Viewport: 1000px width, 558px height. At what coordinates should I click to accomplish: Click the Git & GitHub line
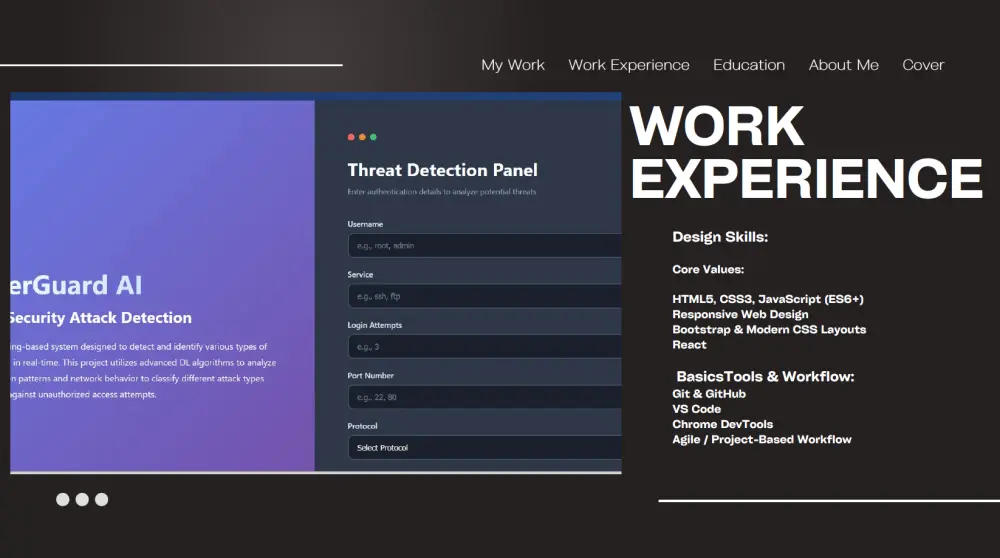(x=709, y=394)
